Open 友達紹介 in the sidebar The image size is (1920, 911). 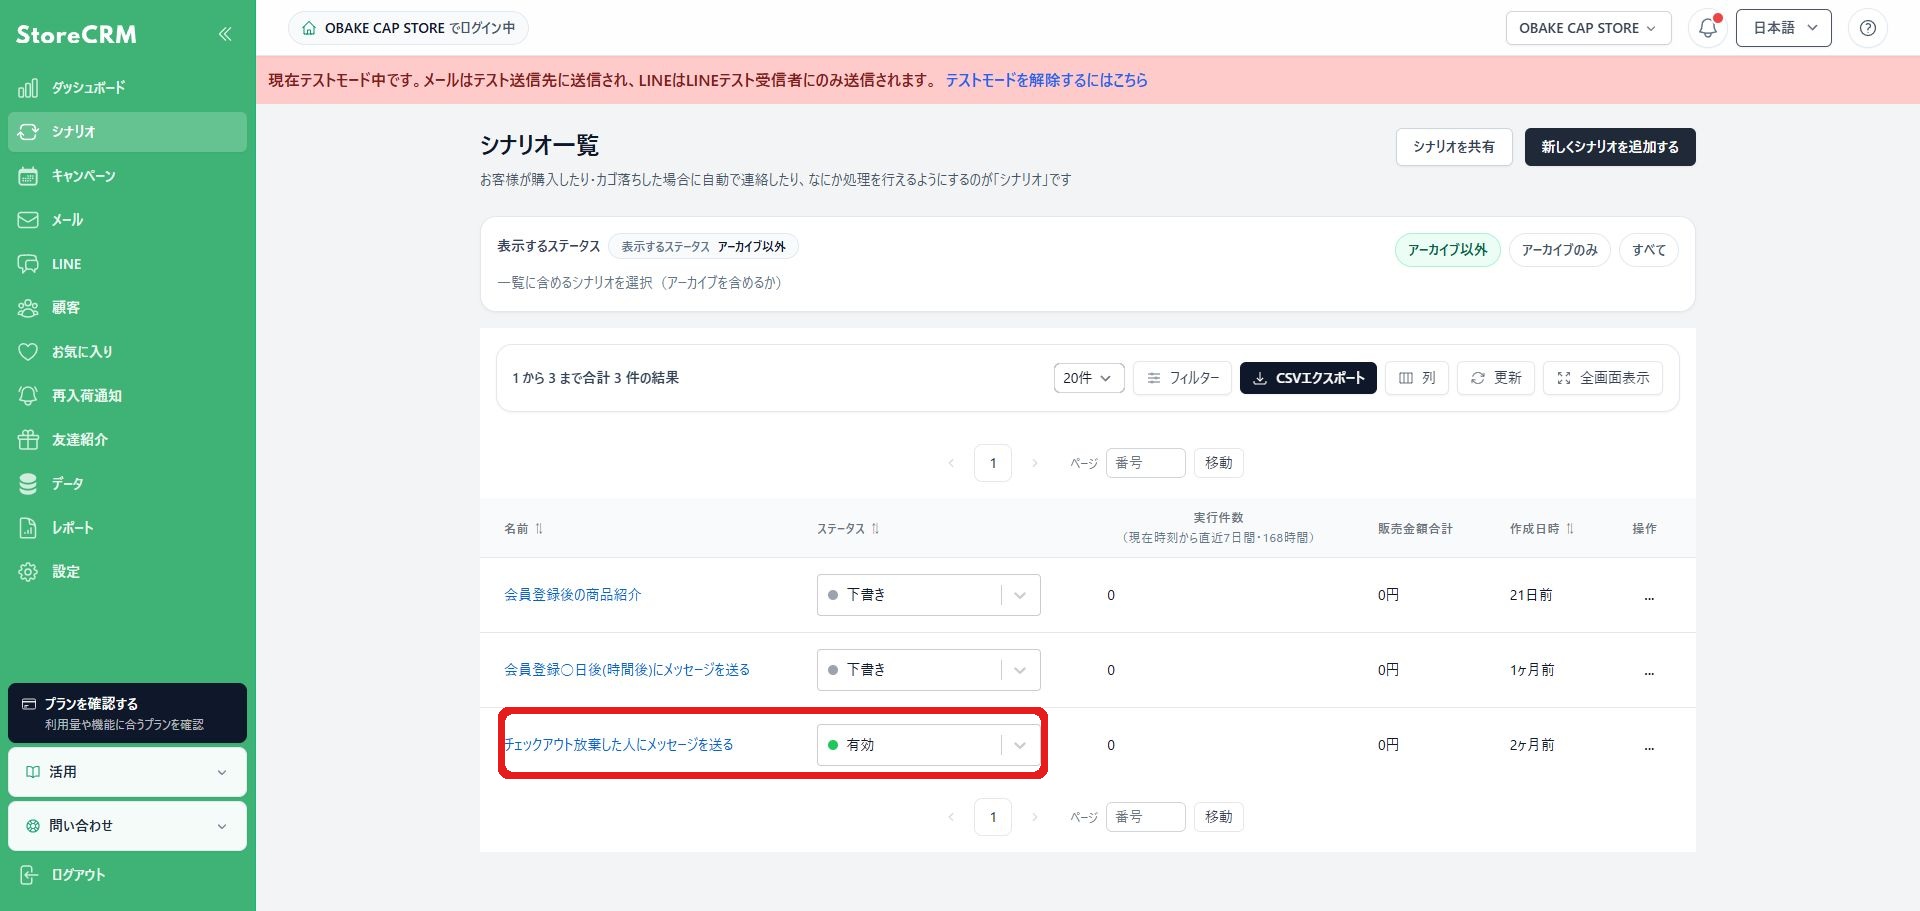click(127, 440)
